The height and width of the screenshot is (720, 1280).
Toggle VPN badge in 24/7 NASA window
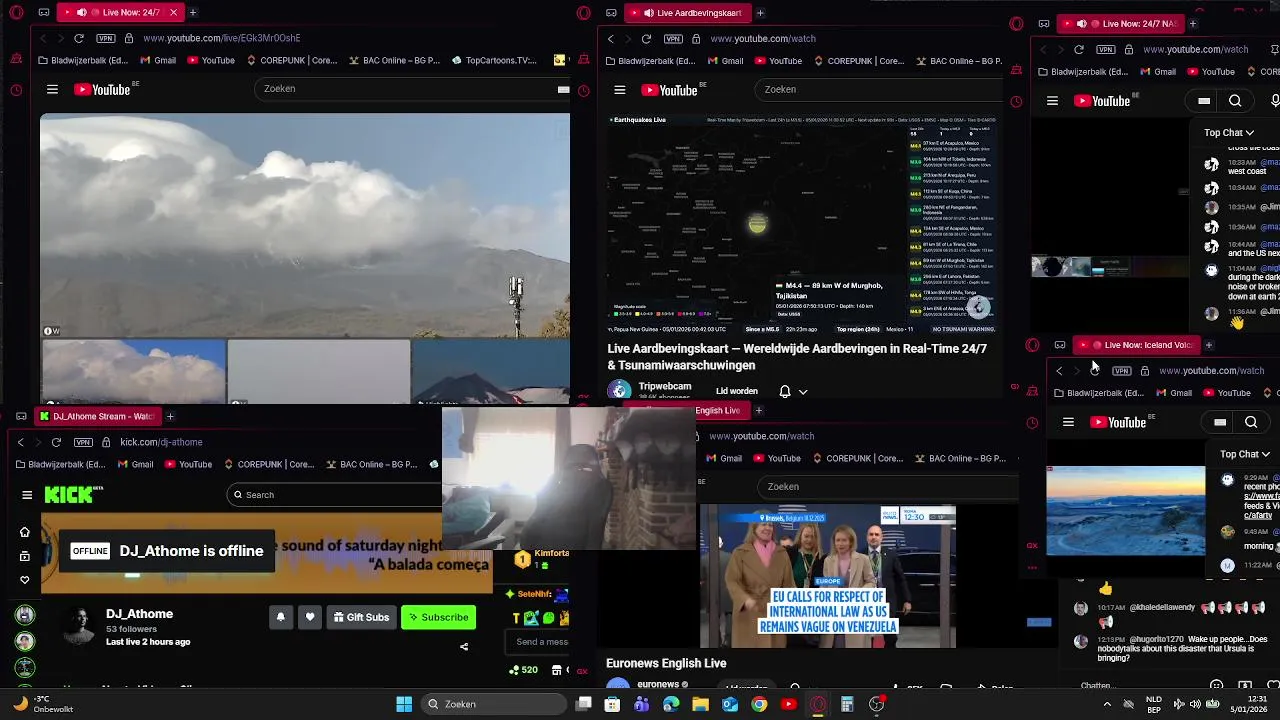[1106, 49]
